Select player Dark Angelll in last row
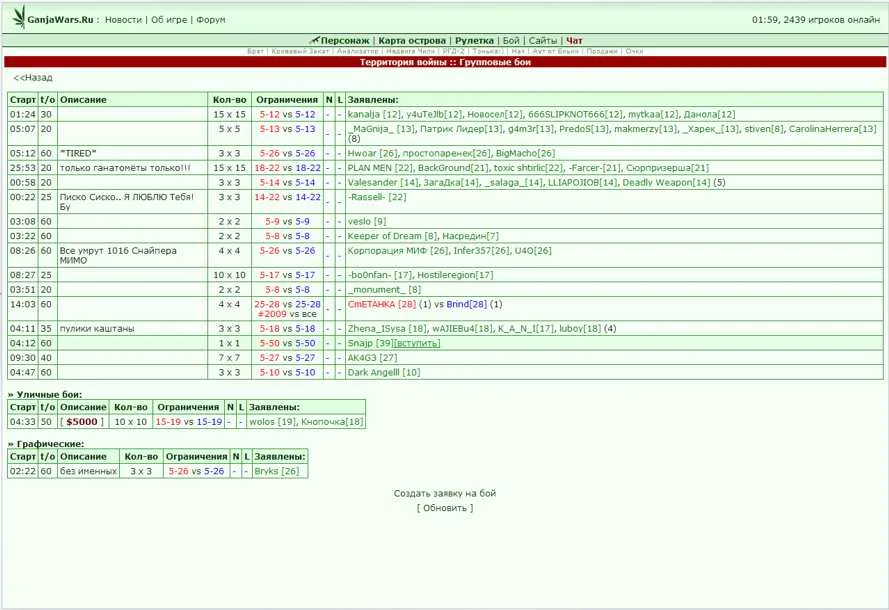This screenshot has height=610, width=889. tap(374, 373)
